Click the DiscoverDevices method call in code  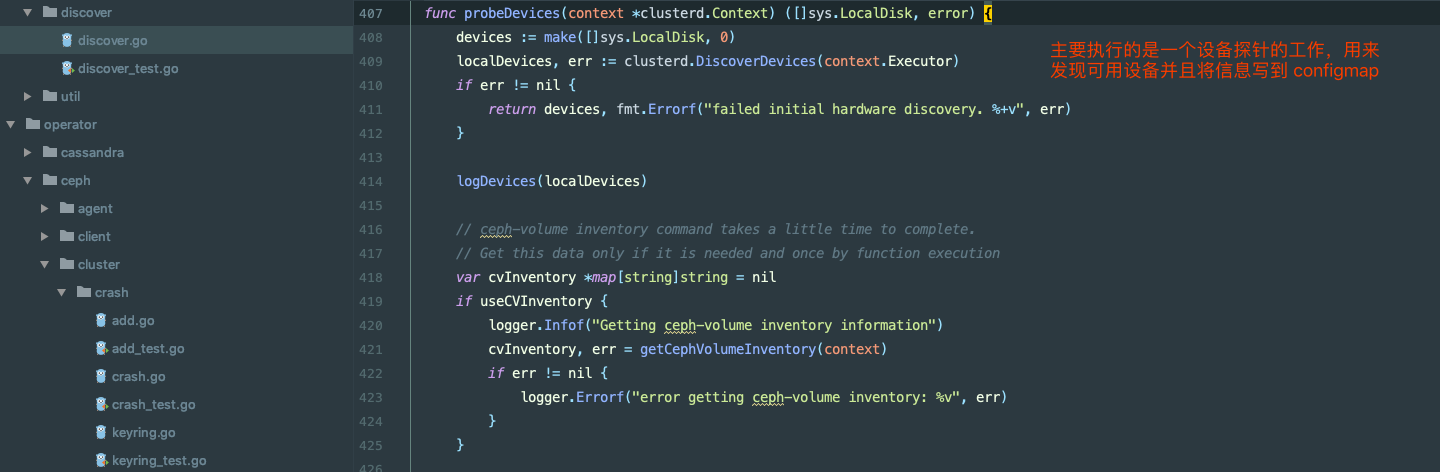(x=756, y=61)
